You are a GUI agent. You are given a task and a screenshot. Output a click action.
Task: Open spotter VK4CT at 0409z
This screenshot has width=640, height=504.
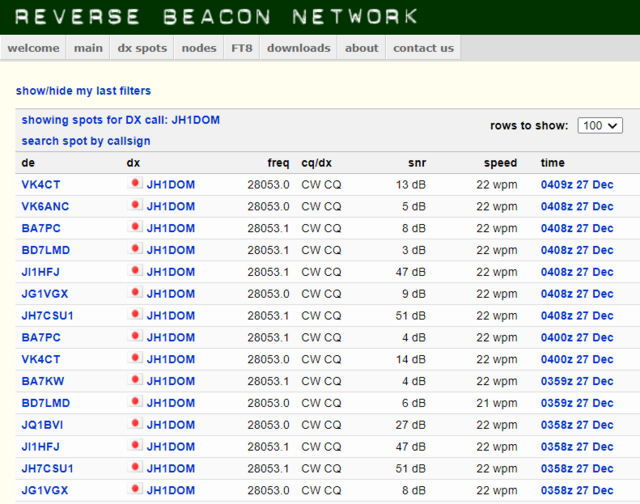41,185
